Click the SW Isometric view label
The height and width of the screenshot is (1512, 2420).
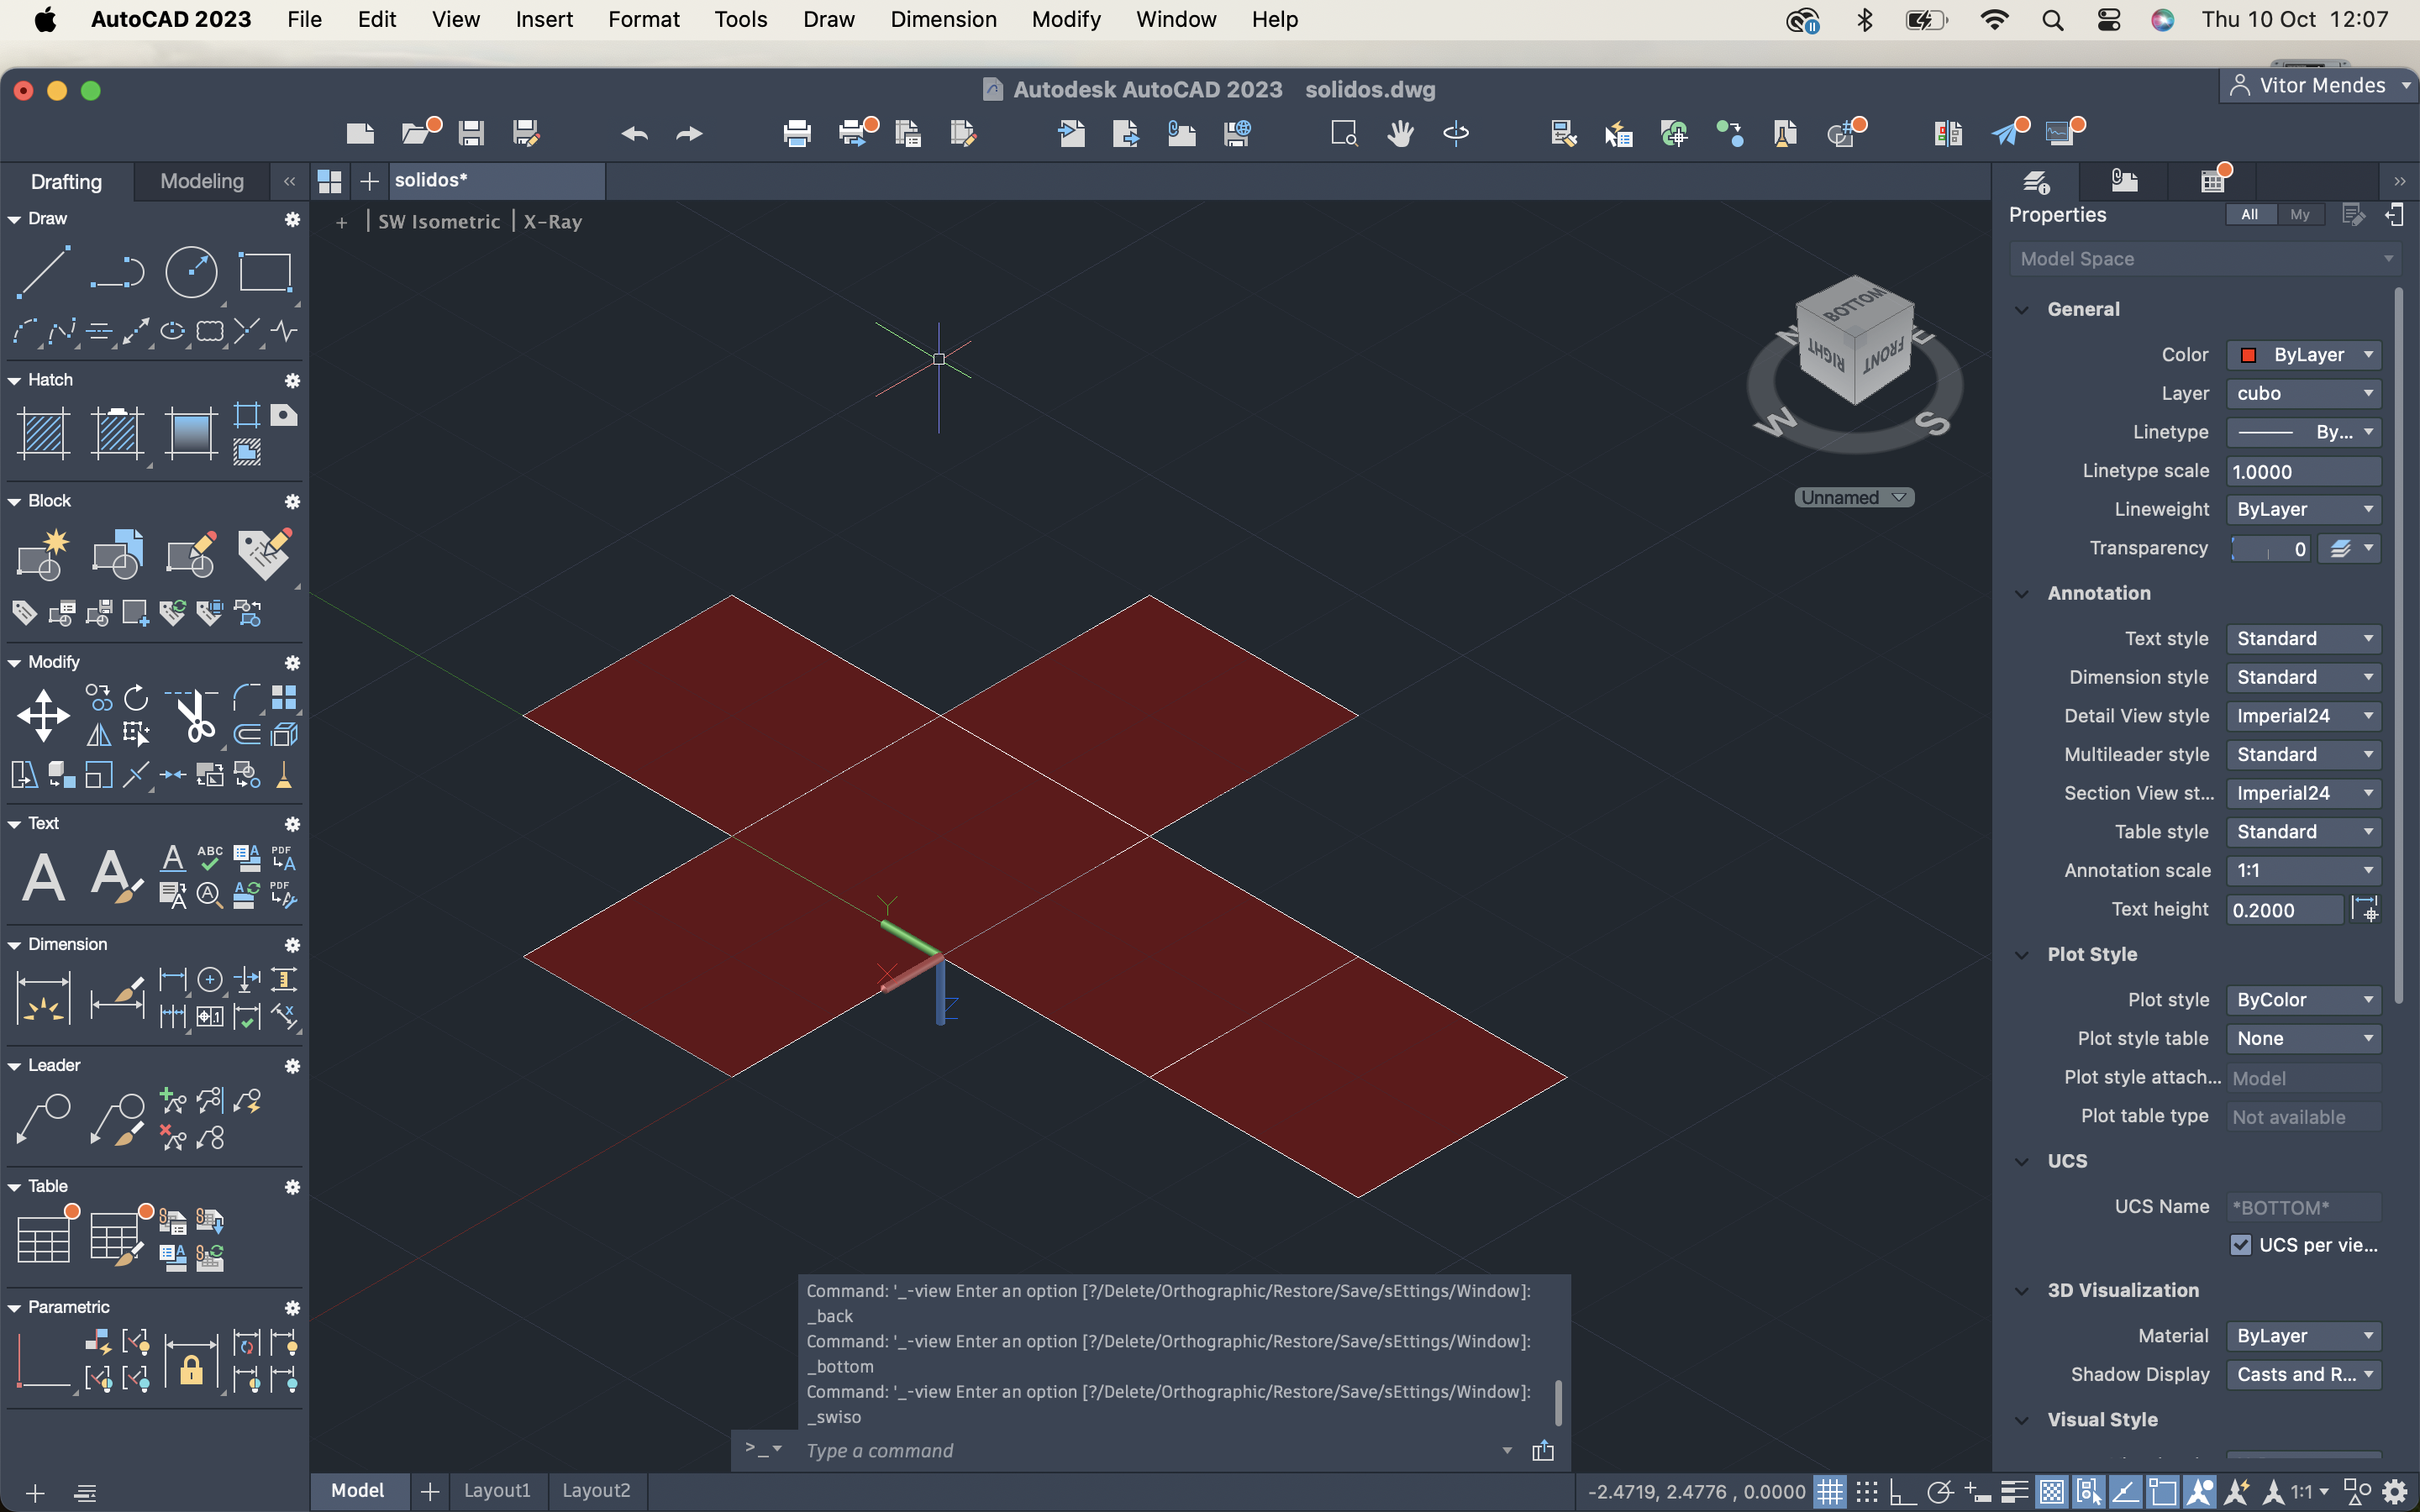439,222
